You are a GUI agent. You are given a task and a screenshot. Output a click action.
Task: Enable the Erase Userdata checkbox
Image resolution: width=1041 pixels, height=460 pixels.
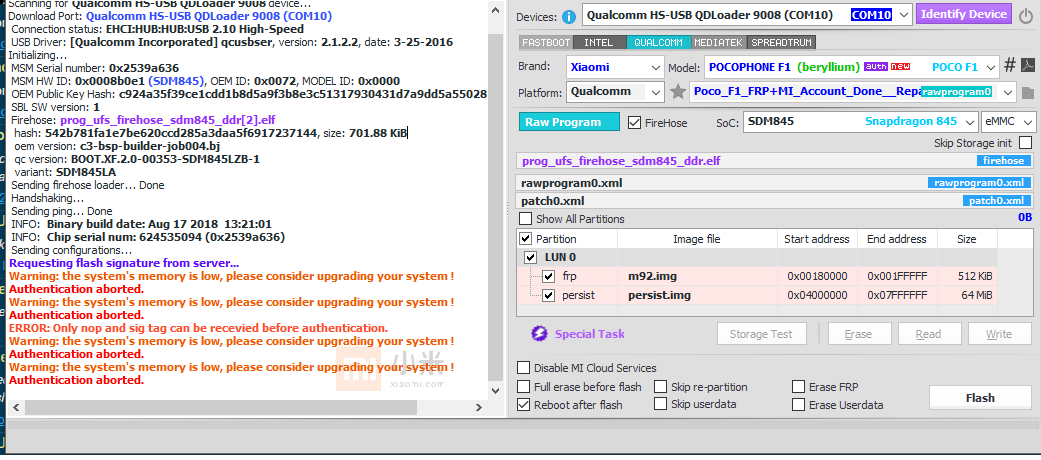coord(799,405)
